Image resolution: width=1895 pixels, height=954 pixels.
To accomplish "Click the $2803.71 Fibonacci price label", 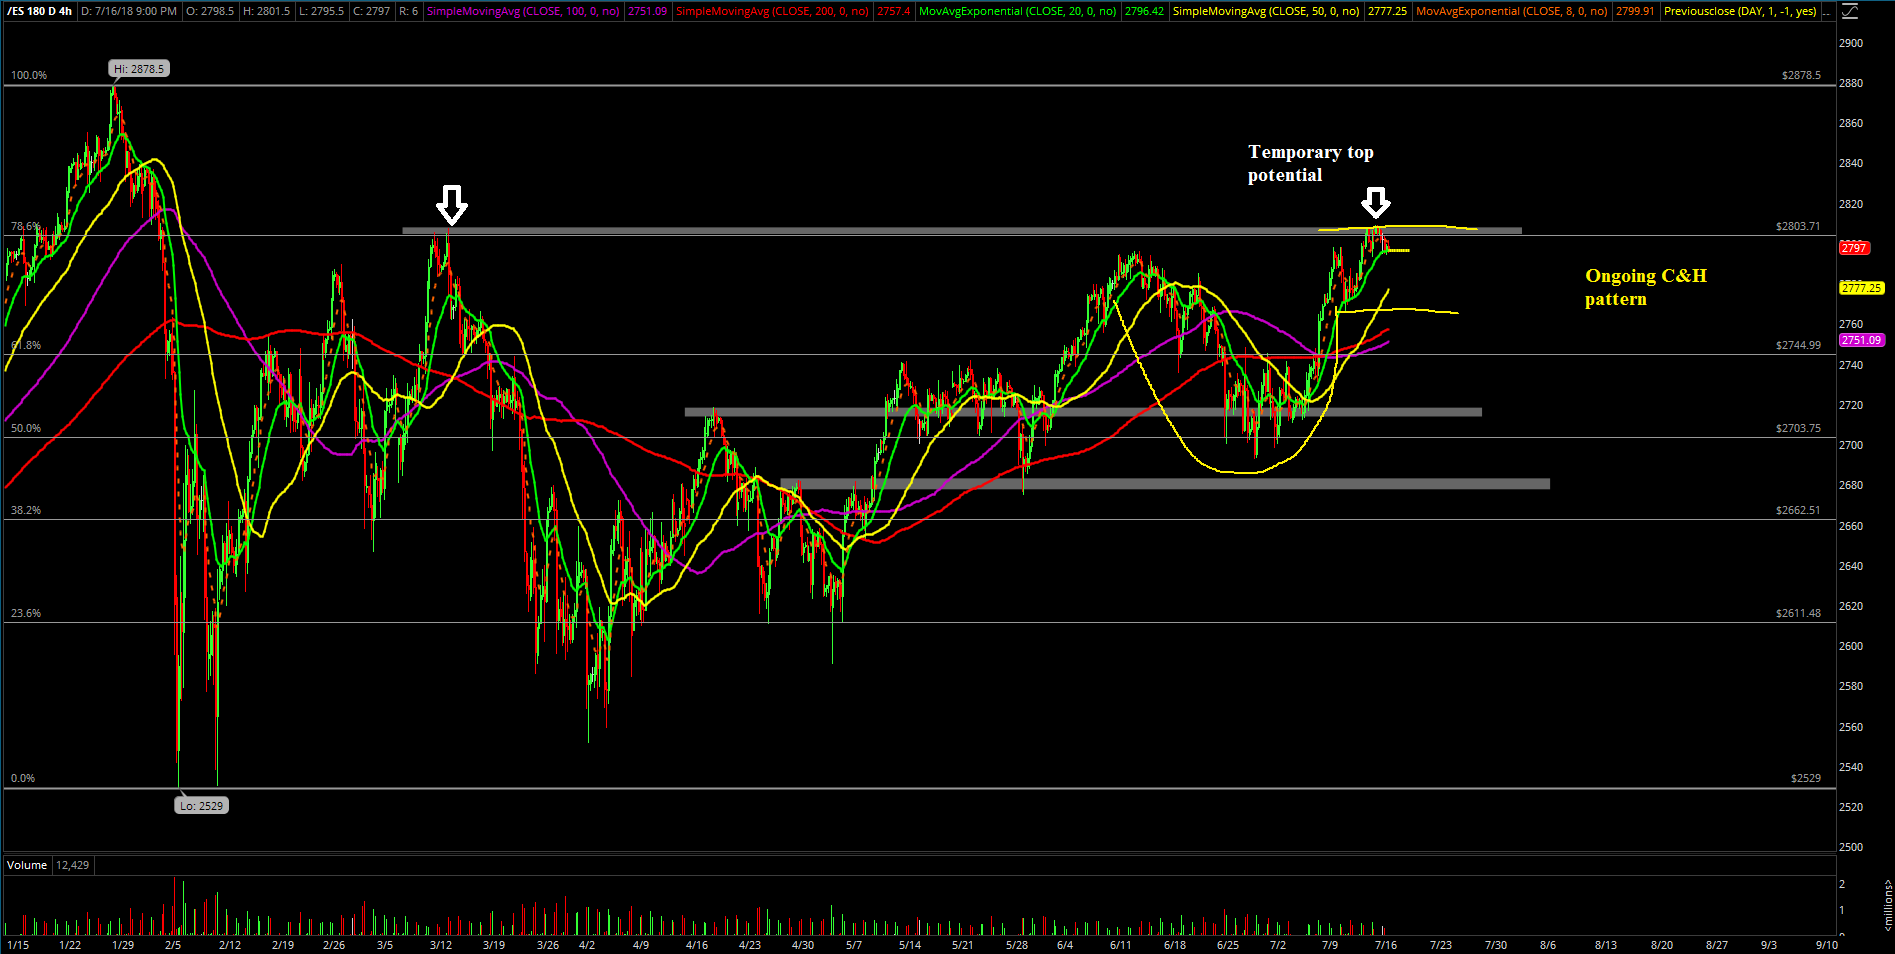I will coord(1798,226).
